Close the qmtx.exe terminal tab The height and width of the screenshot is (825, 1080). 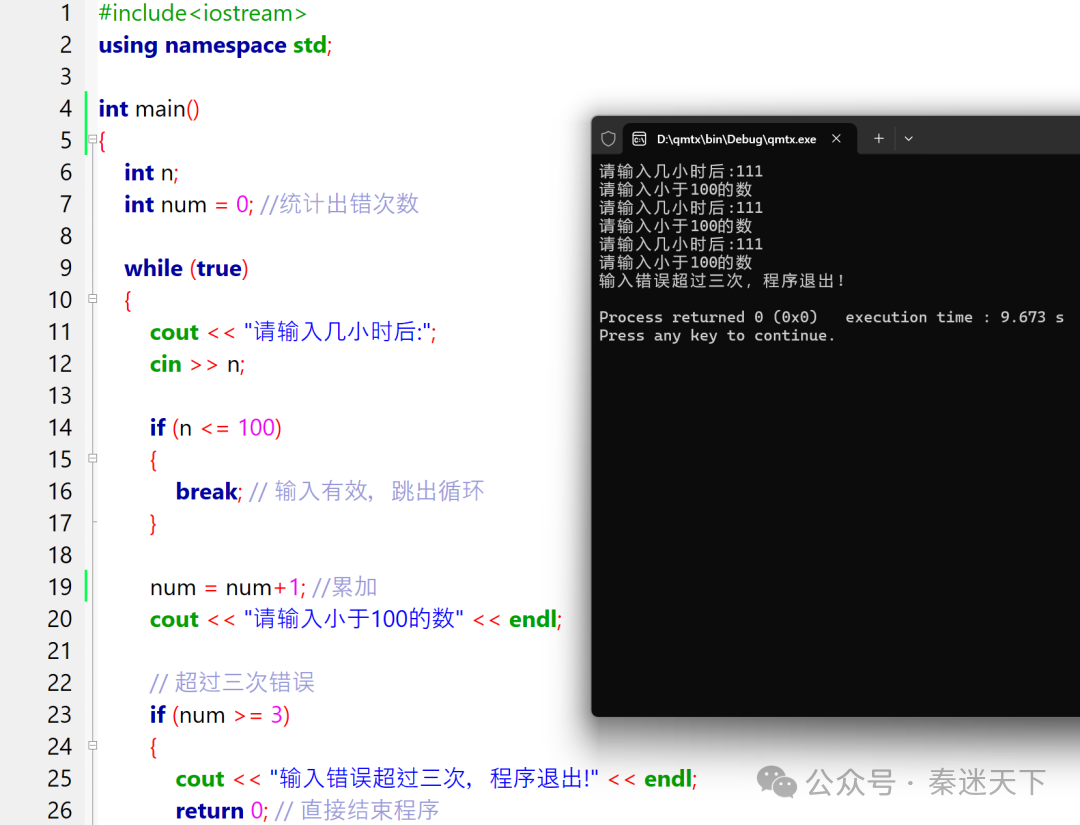836,138
